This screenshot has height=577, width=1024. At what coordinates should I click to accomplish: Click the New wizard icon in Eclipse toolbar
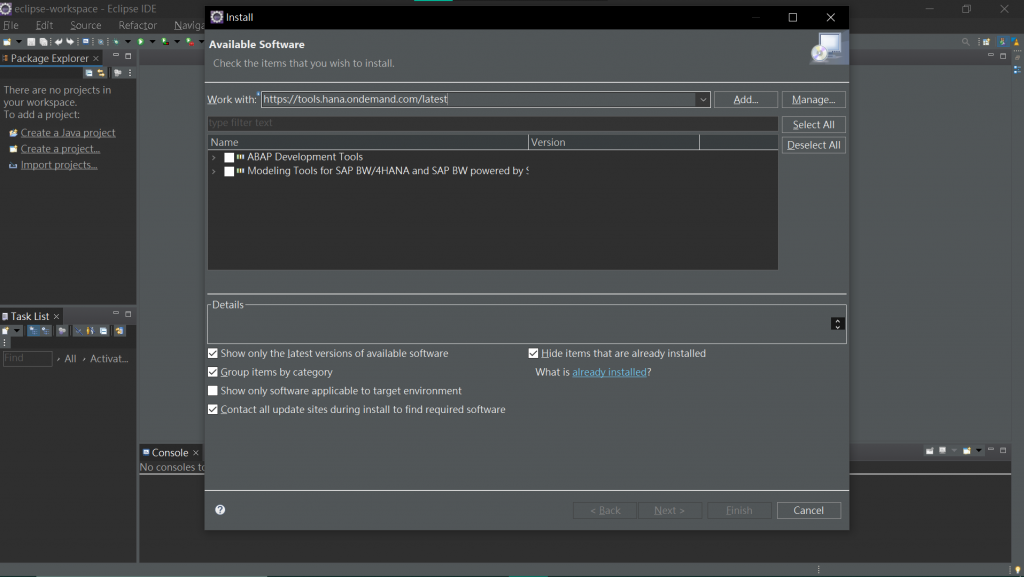point(7,42)
